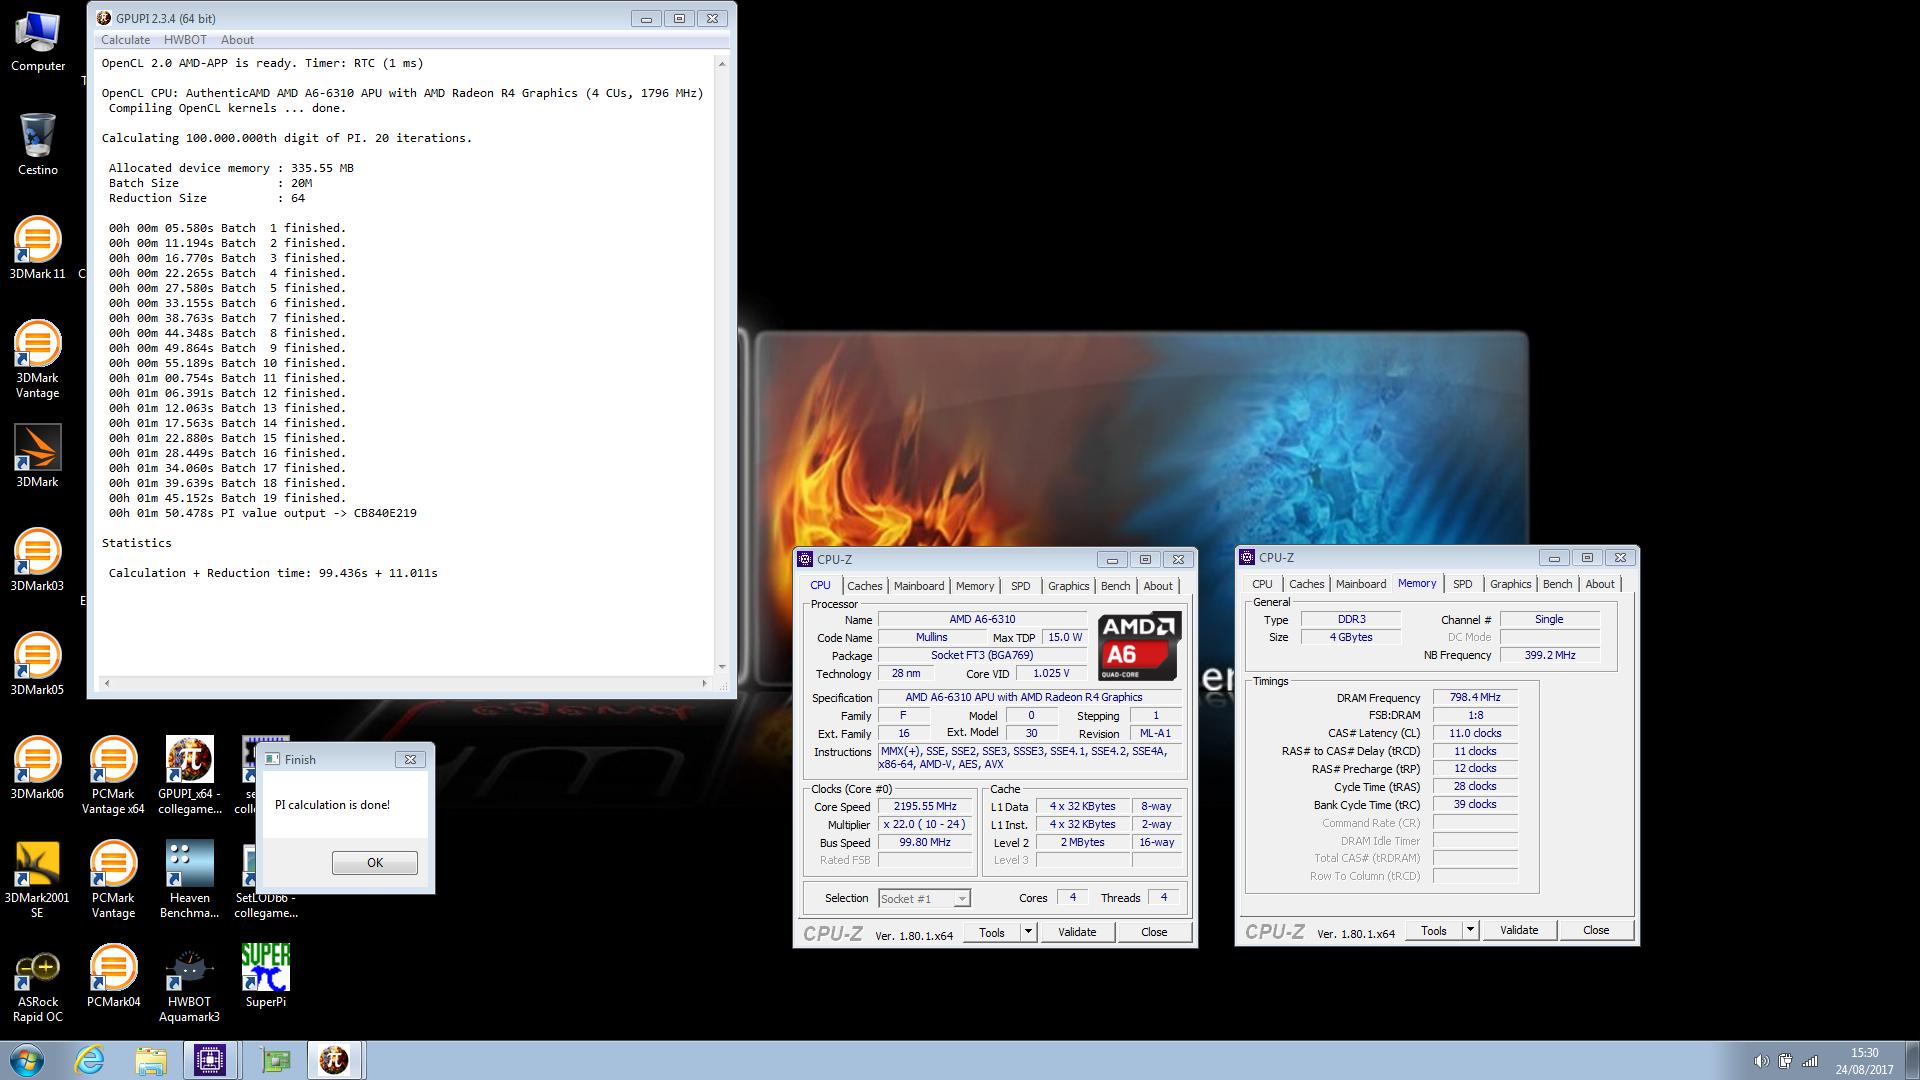
Task: Open SPD tab in right CPU-Z window
Action: pyautogui.click(x=1462, y=584)
